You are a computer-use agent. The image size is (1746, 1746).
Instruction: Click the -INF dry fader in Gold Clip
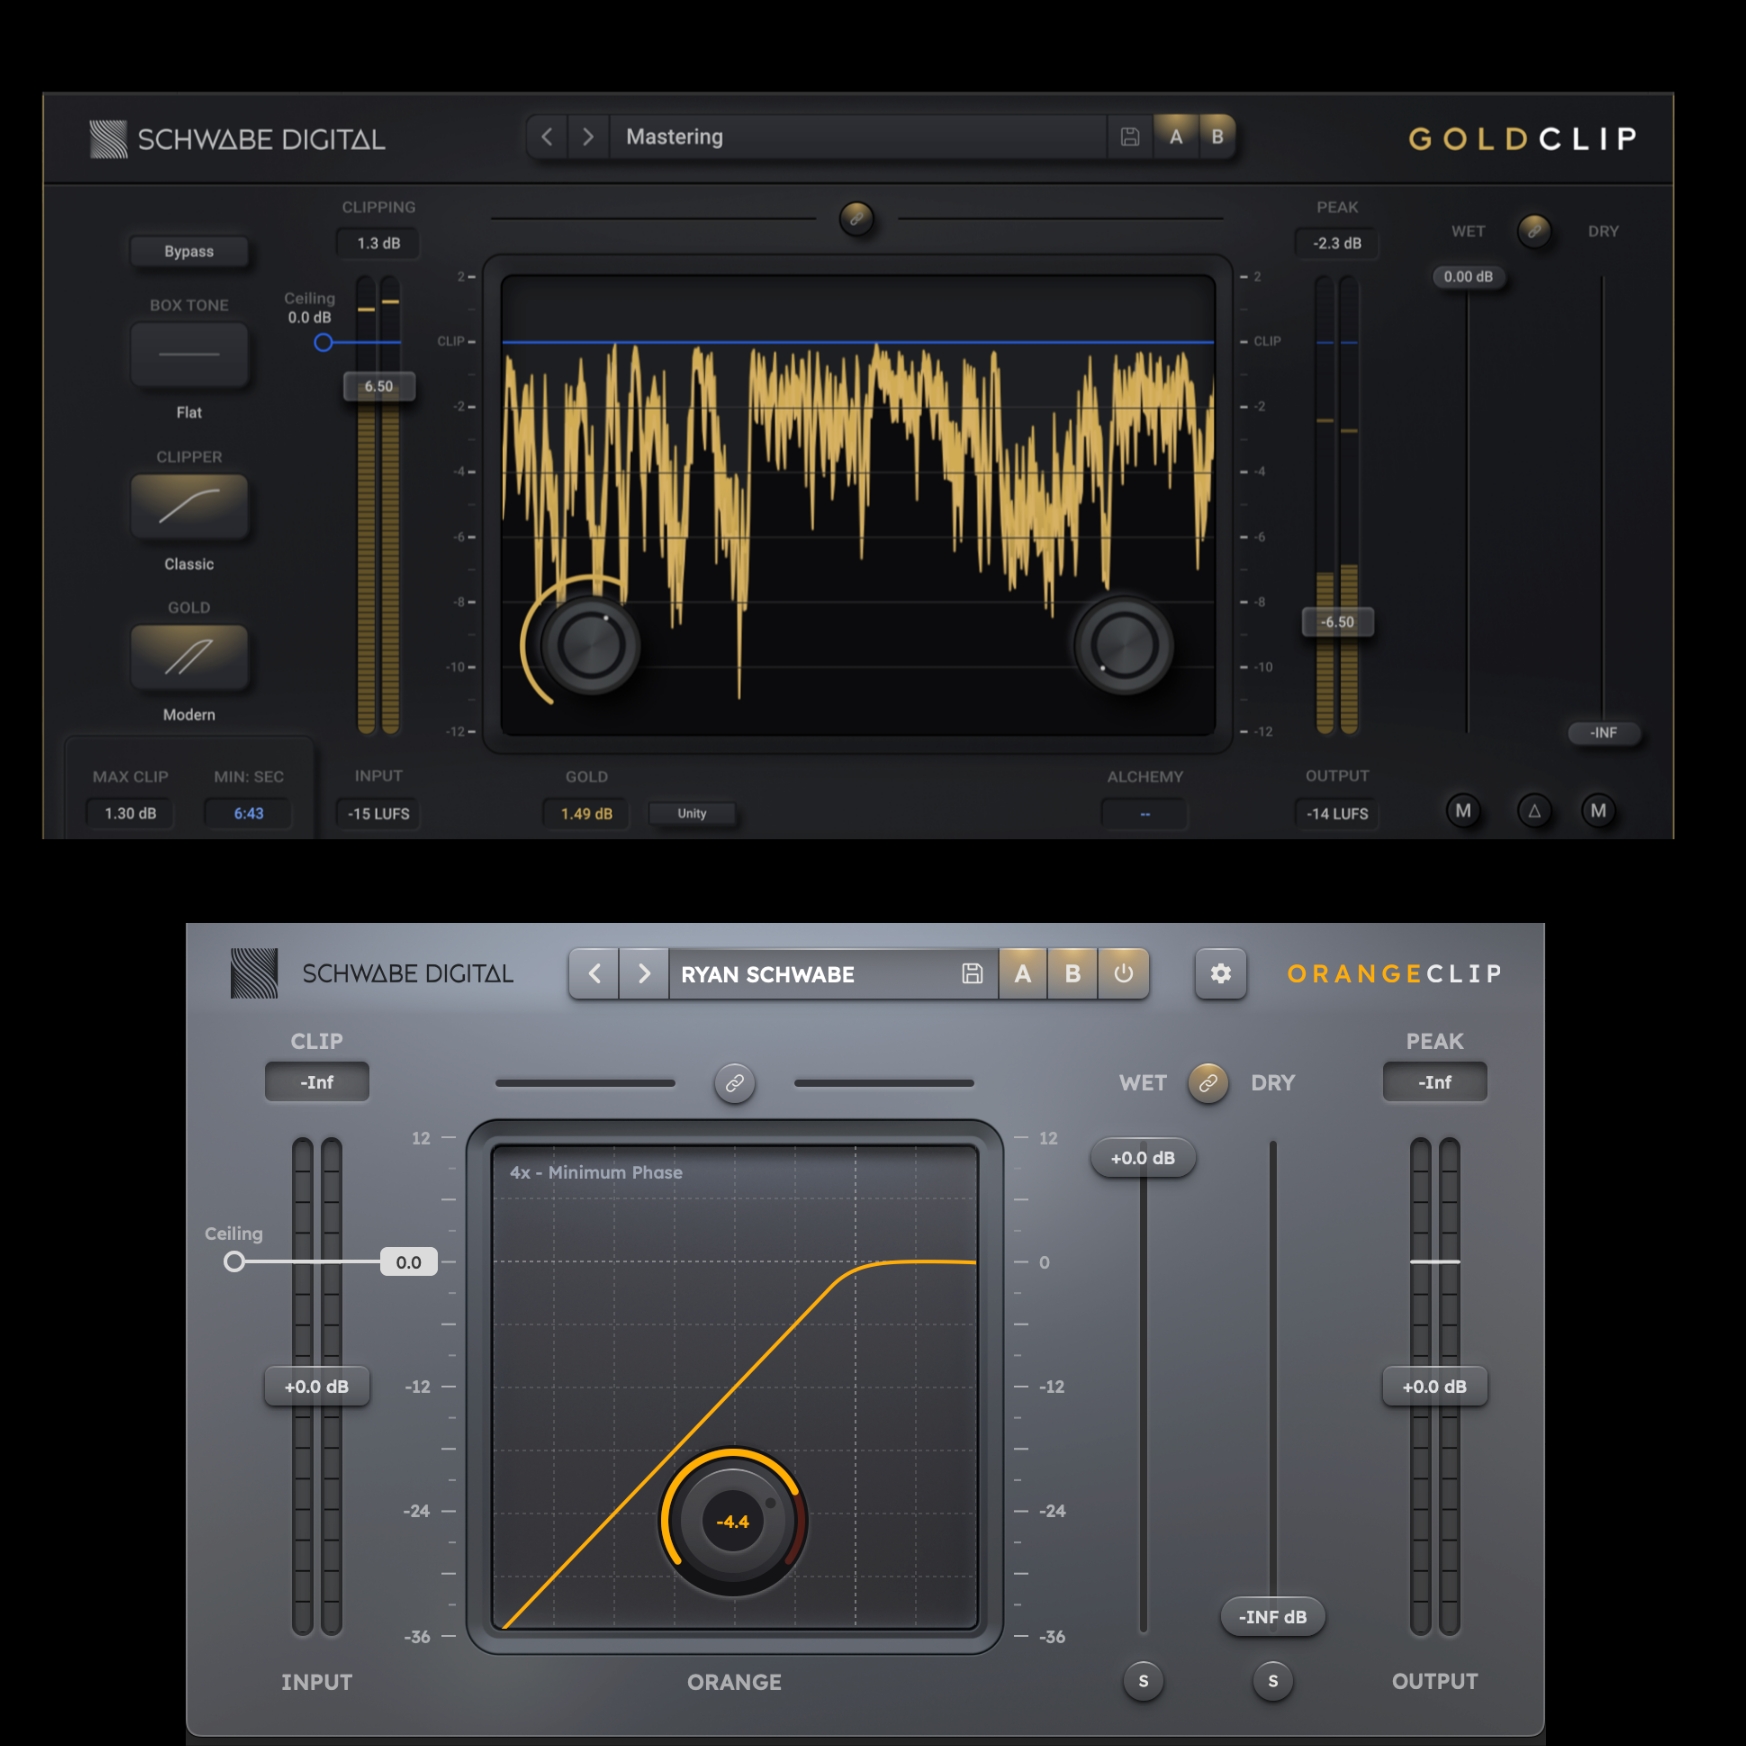coord(1603,733)
